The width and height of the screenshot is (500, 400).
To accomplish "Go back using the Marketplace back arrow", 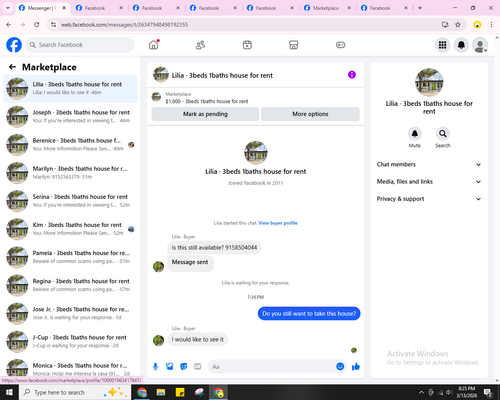I will pyautogui.click(x=12, y=67).
